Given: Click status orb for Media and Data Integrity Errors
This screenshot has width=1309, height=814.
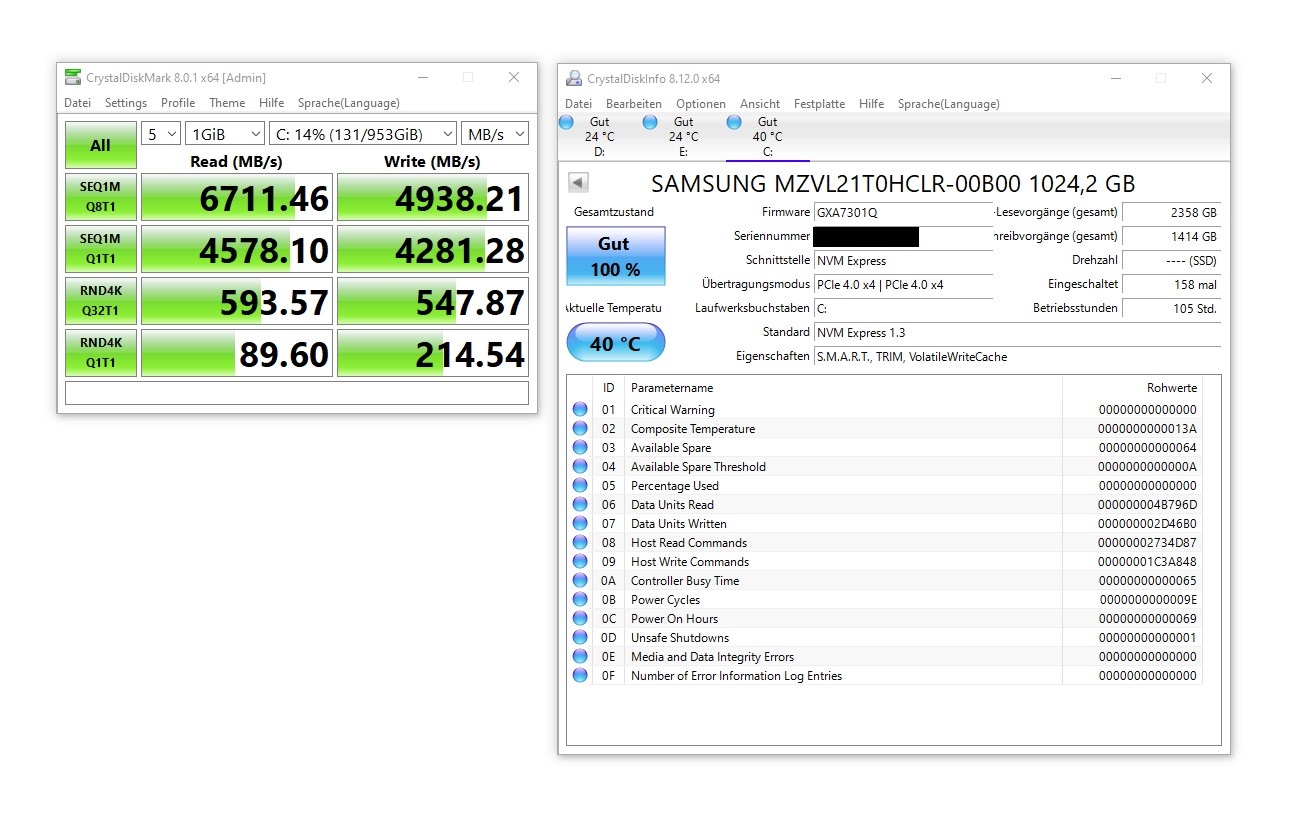Looking at the screenshot, I should point(580,656).
